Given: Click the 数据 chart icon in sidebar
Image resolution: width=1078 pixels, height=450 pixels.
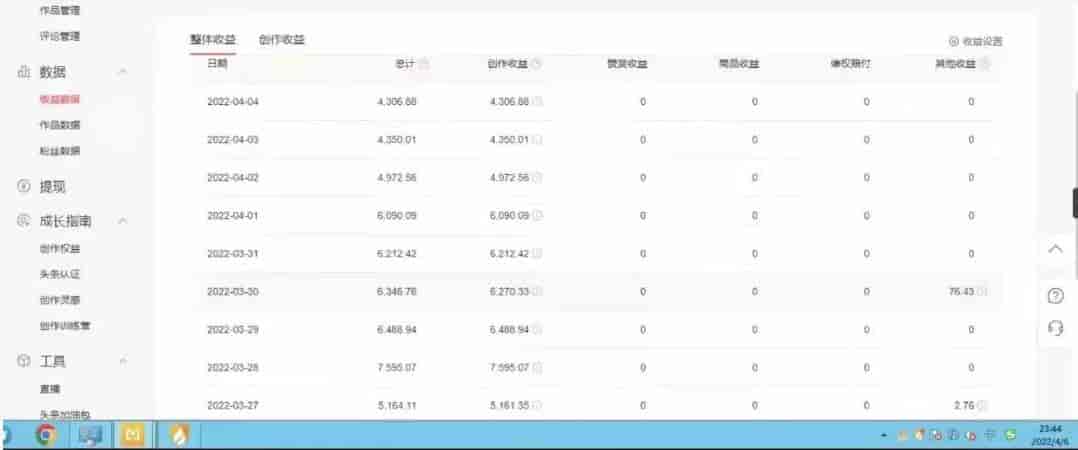Looking at the screenshot, I should pos(24,72).
